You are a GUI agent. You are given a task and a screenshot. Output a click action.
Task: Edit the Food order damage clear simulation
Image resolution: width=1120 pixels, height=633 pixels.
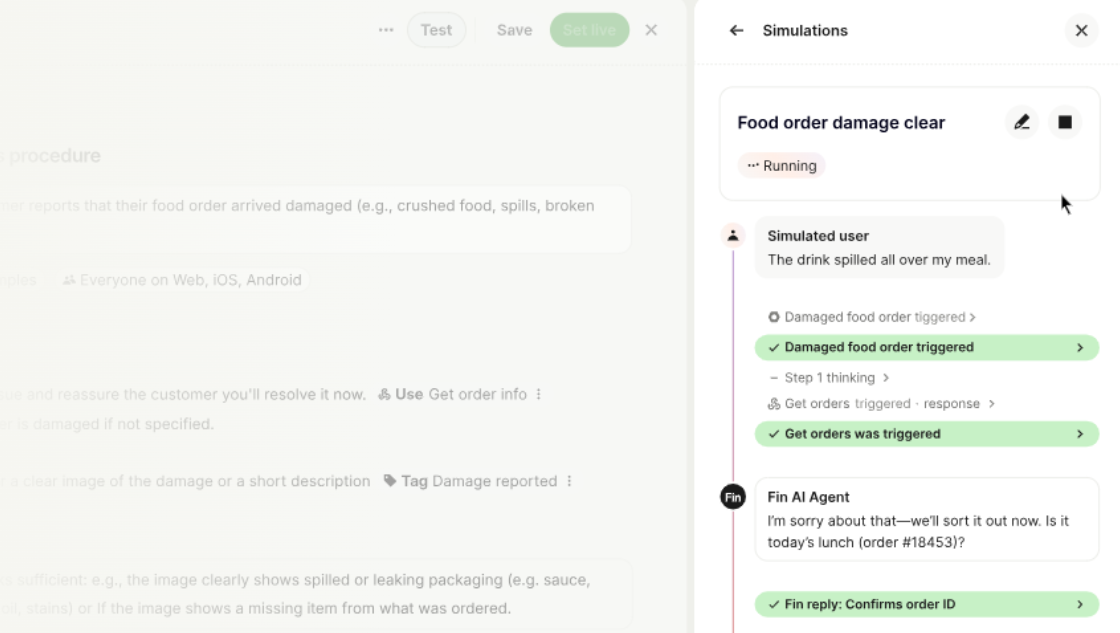click(1022, 122)
